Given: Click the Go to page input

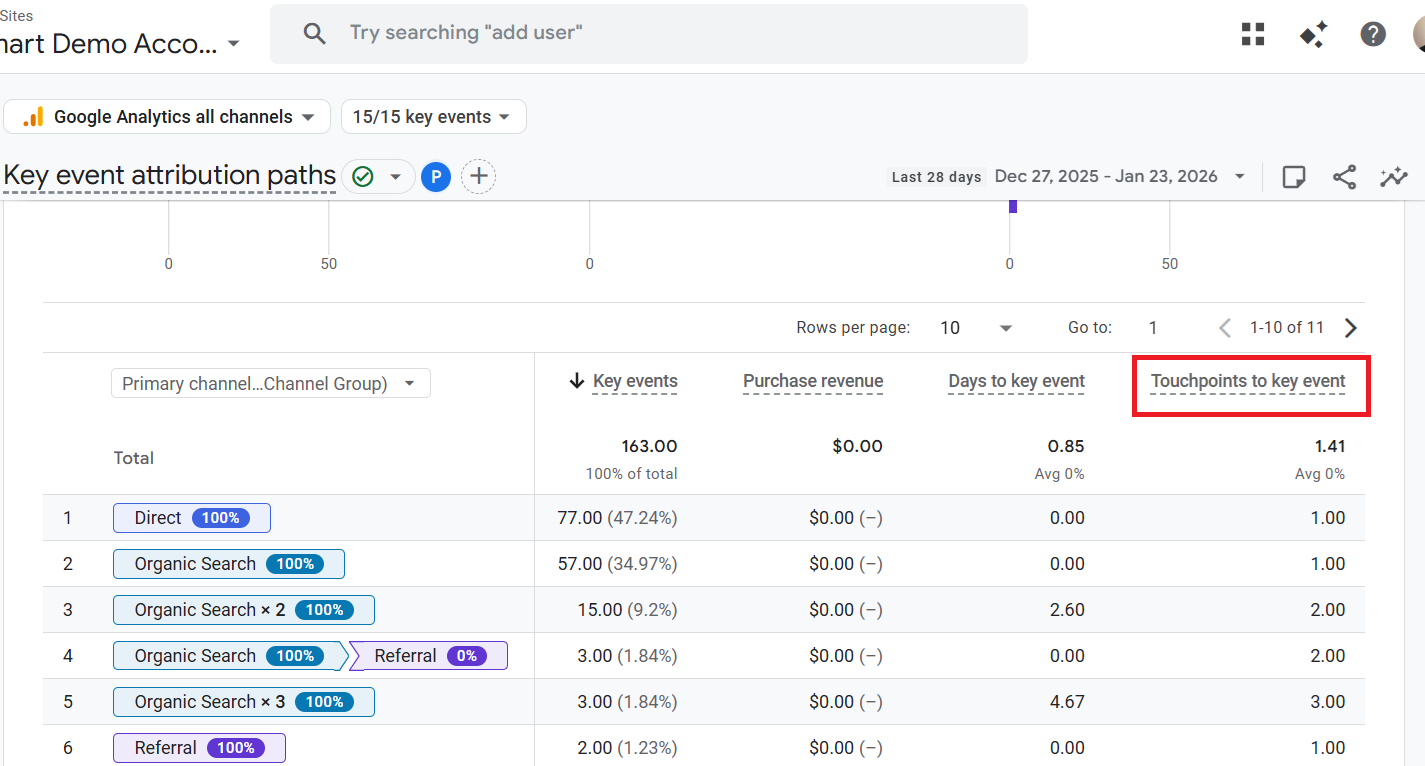Looking at the screenshot, I should 1153,328.
